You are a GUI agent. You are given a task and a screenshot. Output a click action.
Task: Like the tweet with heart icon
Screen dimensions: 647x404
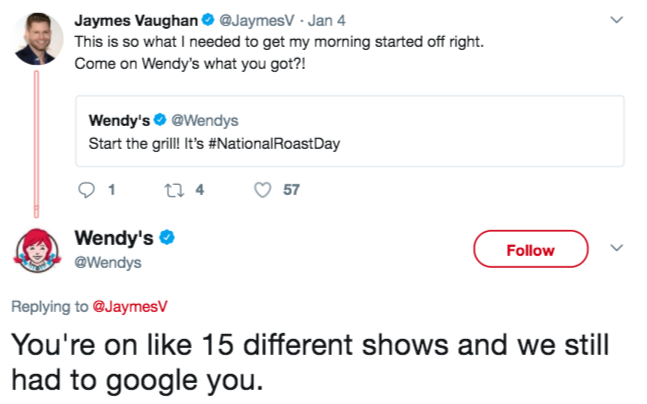point(262,190)
